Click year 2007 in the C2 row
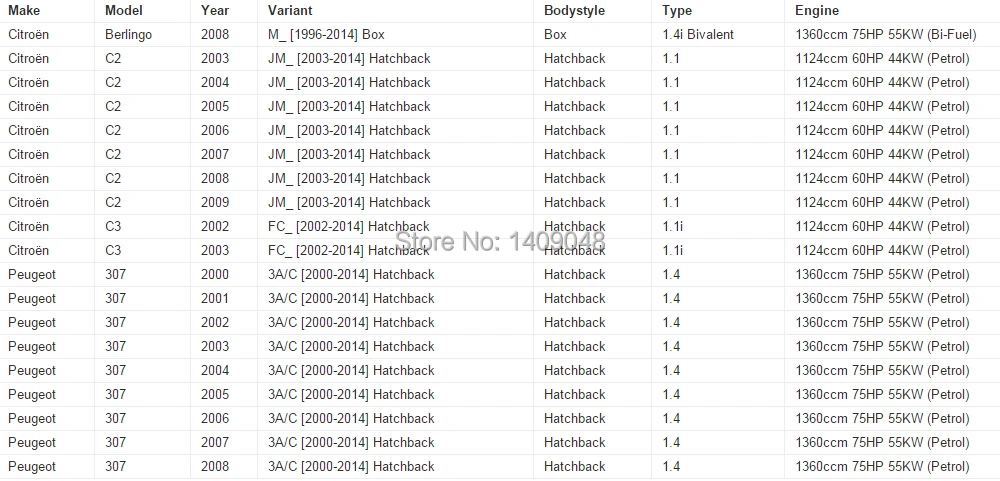Image resolution: width=1000 pixels, height=481 pixels. [x=215, y=154]
